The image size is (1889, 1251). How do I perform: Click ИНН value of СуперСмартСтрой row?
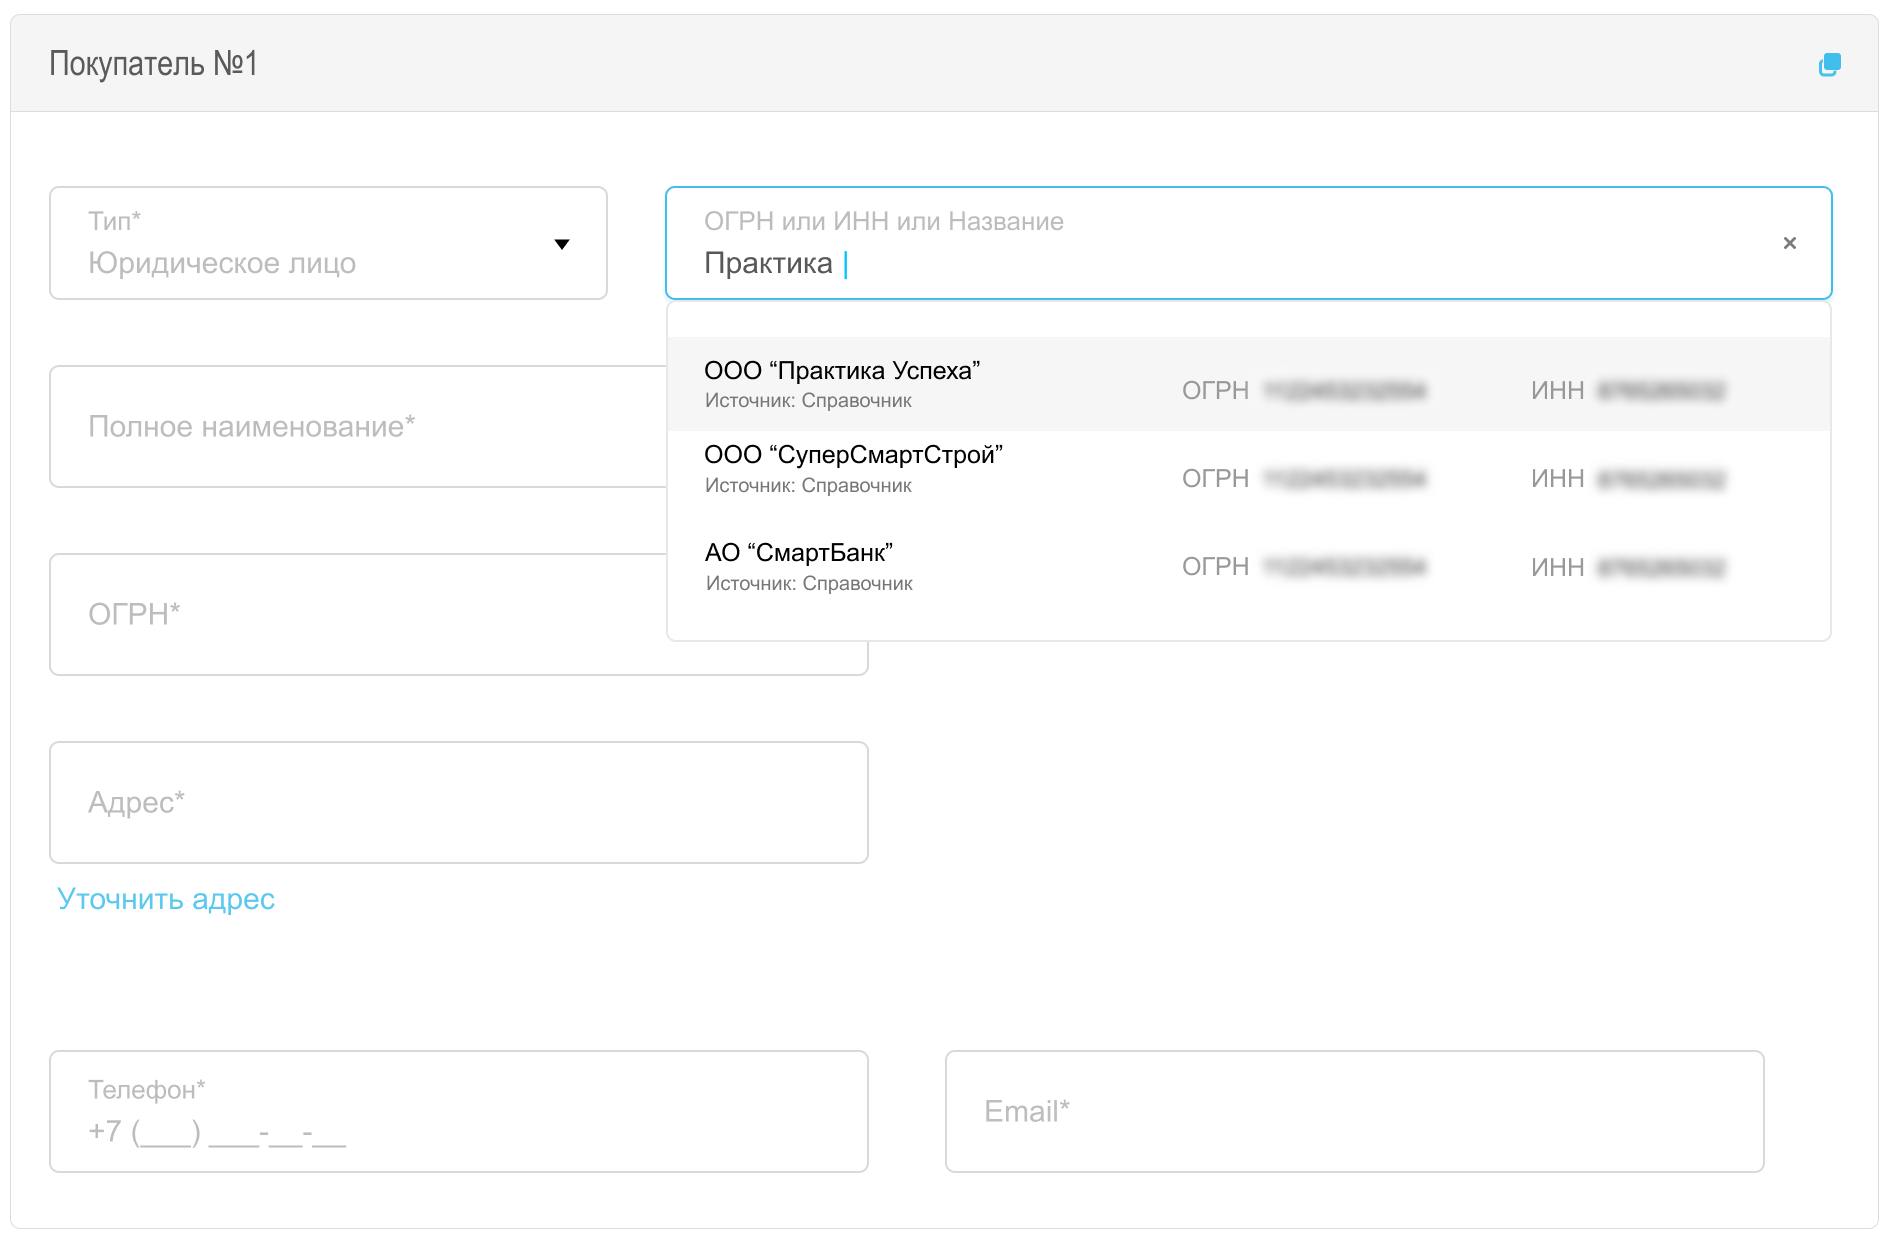pyautogui.click(x=1661, y=480)
